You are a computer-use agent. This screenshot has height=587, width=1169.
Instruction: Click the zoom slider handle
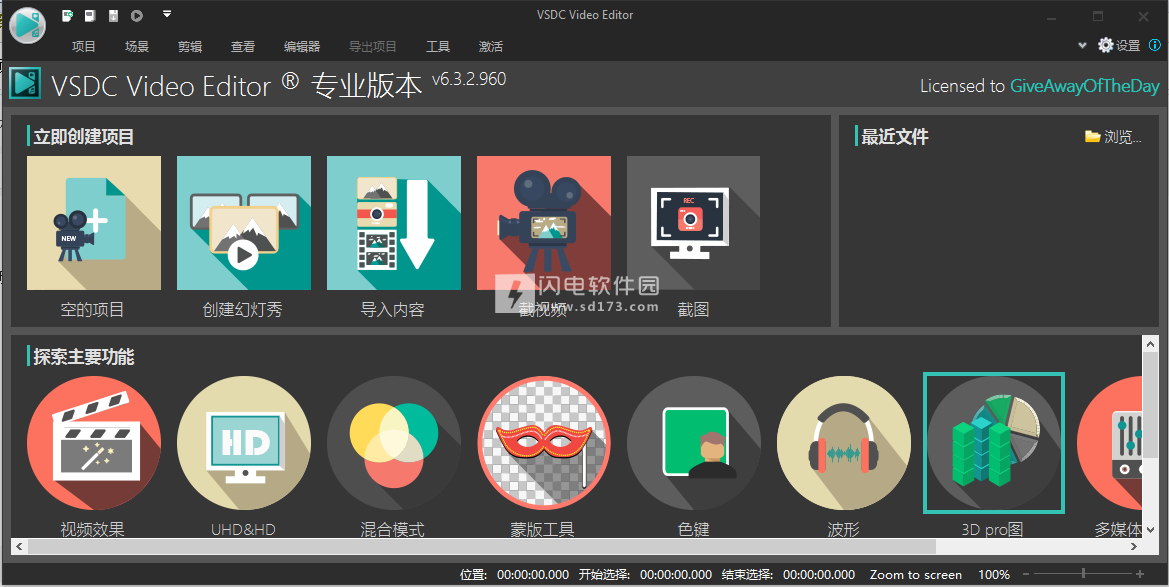coord(1083,574)
